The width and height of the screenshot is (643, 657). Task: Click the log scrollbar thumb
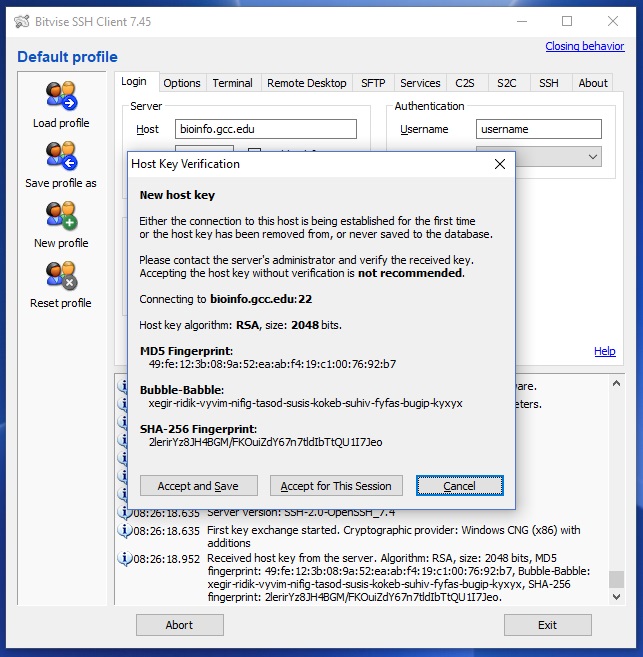pos(616,579)
